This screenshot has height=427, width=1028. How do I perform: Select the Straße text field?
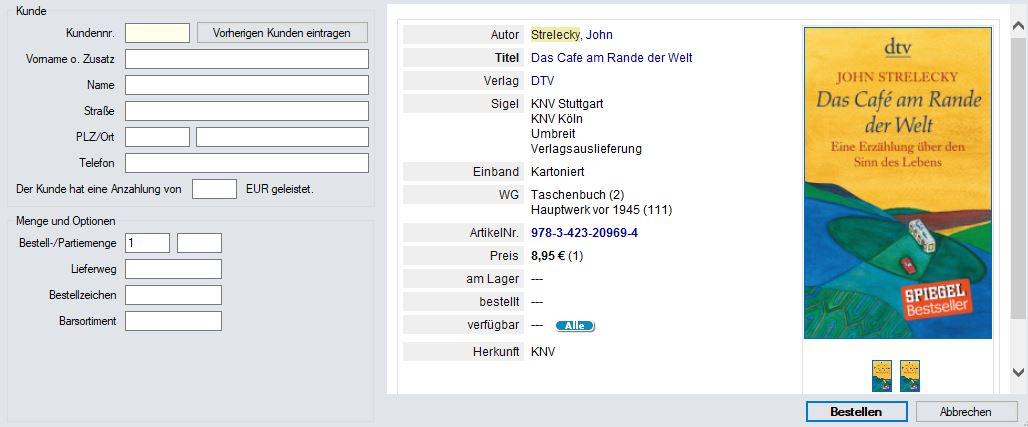[246, 111]
